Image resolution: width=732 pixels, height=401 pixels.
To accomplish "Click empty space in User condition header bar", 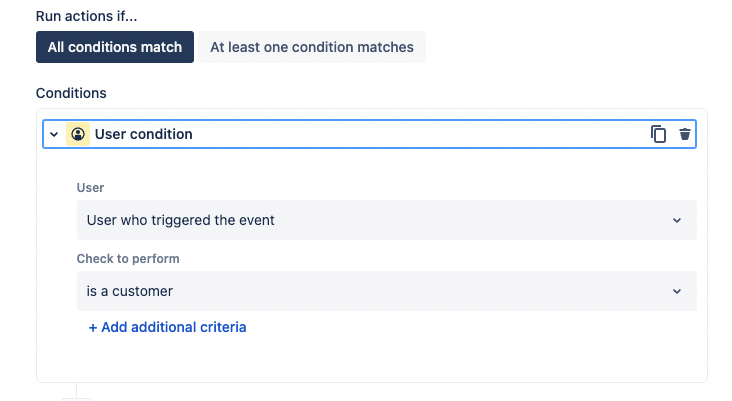I will click(420, 134).
